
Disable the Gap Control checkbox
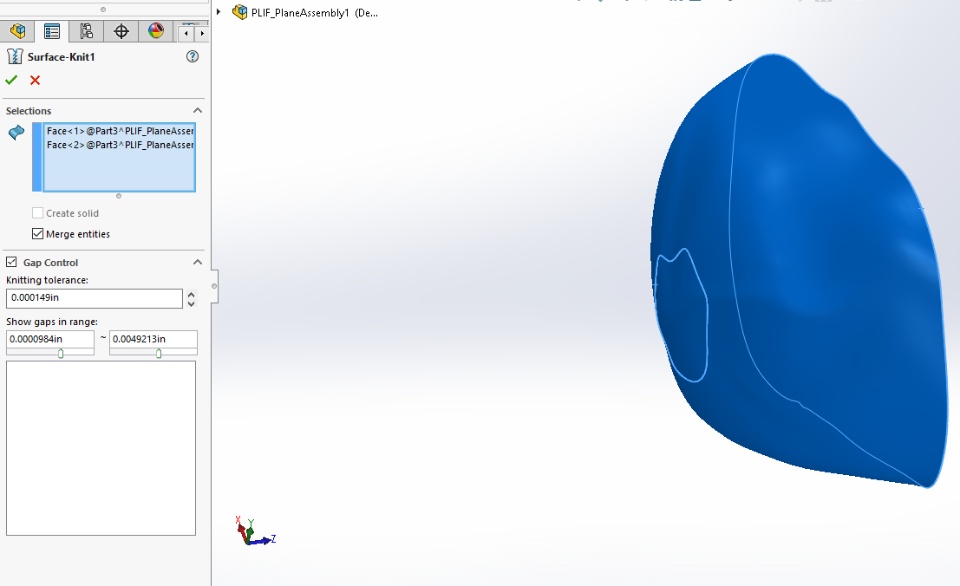click(11, 262)
